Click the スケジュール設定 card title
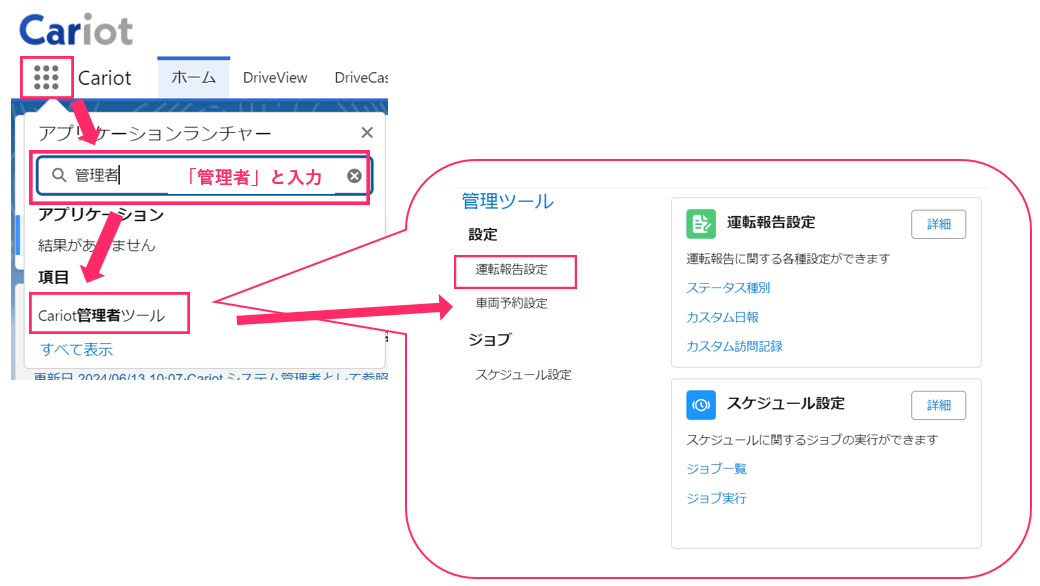Image resolution: width=1040 pixels, height=586 pixels. 786,403
